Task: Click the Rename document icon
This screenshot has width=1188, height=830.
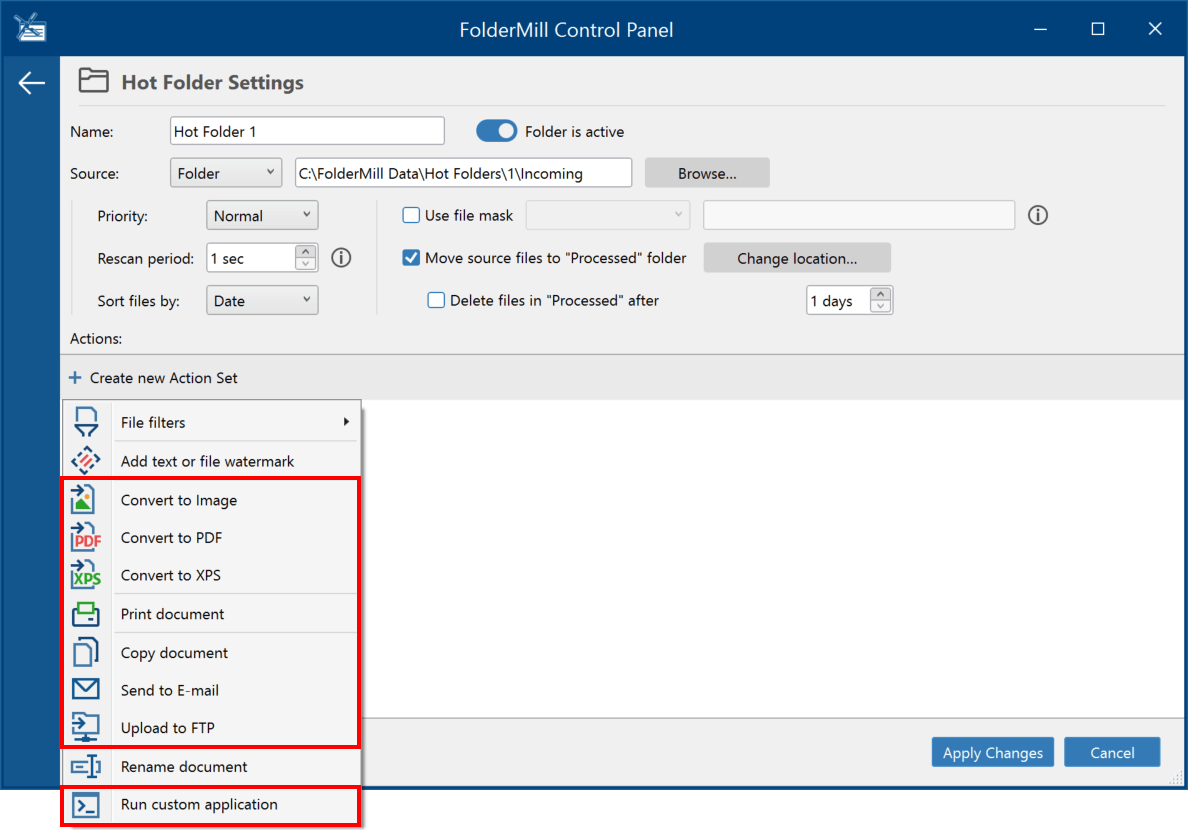Action: click(86, 766)
